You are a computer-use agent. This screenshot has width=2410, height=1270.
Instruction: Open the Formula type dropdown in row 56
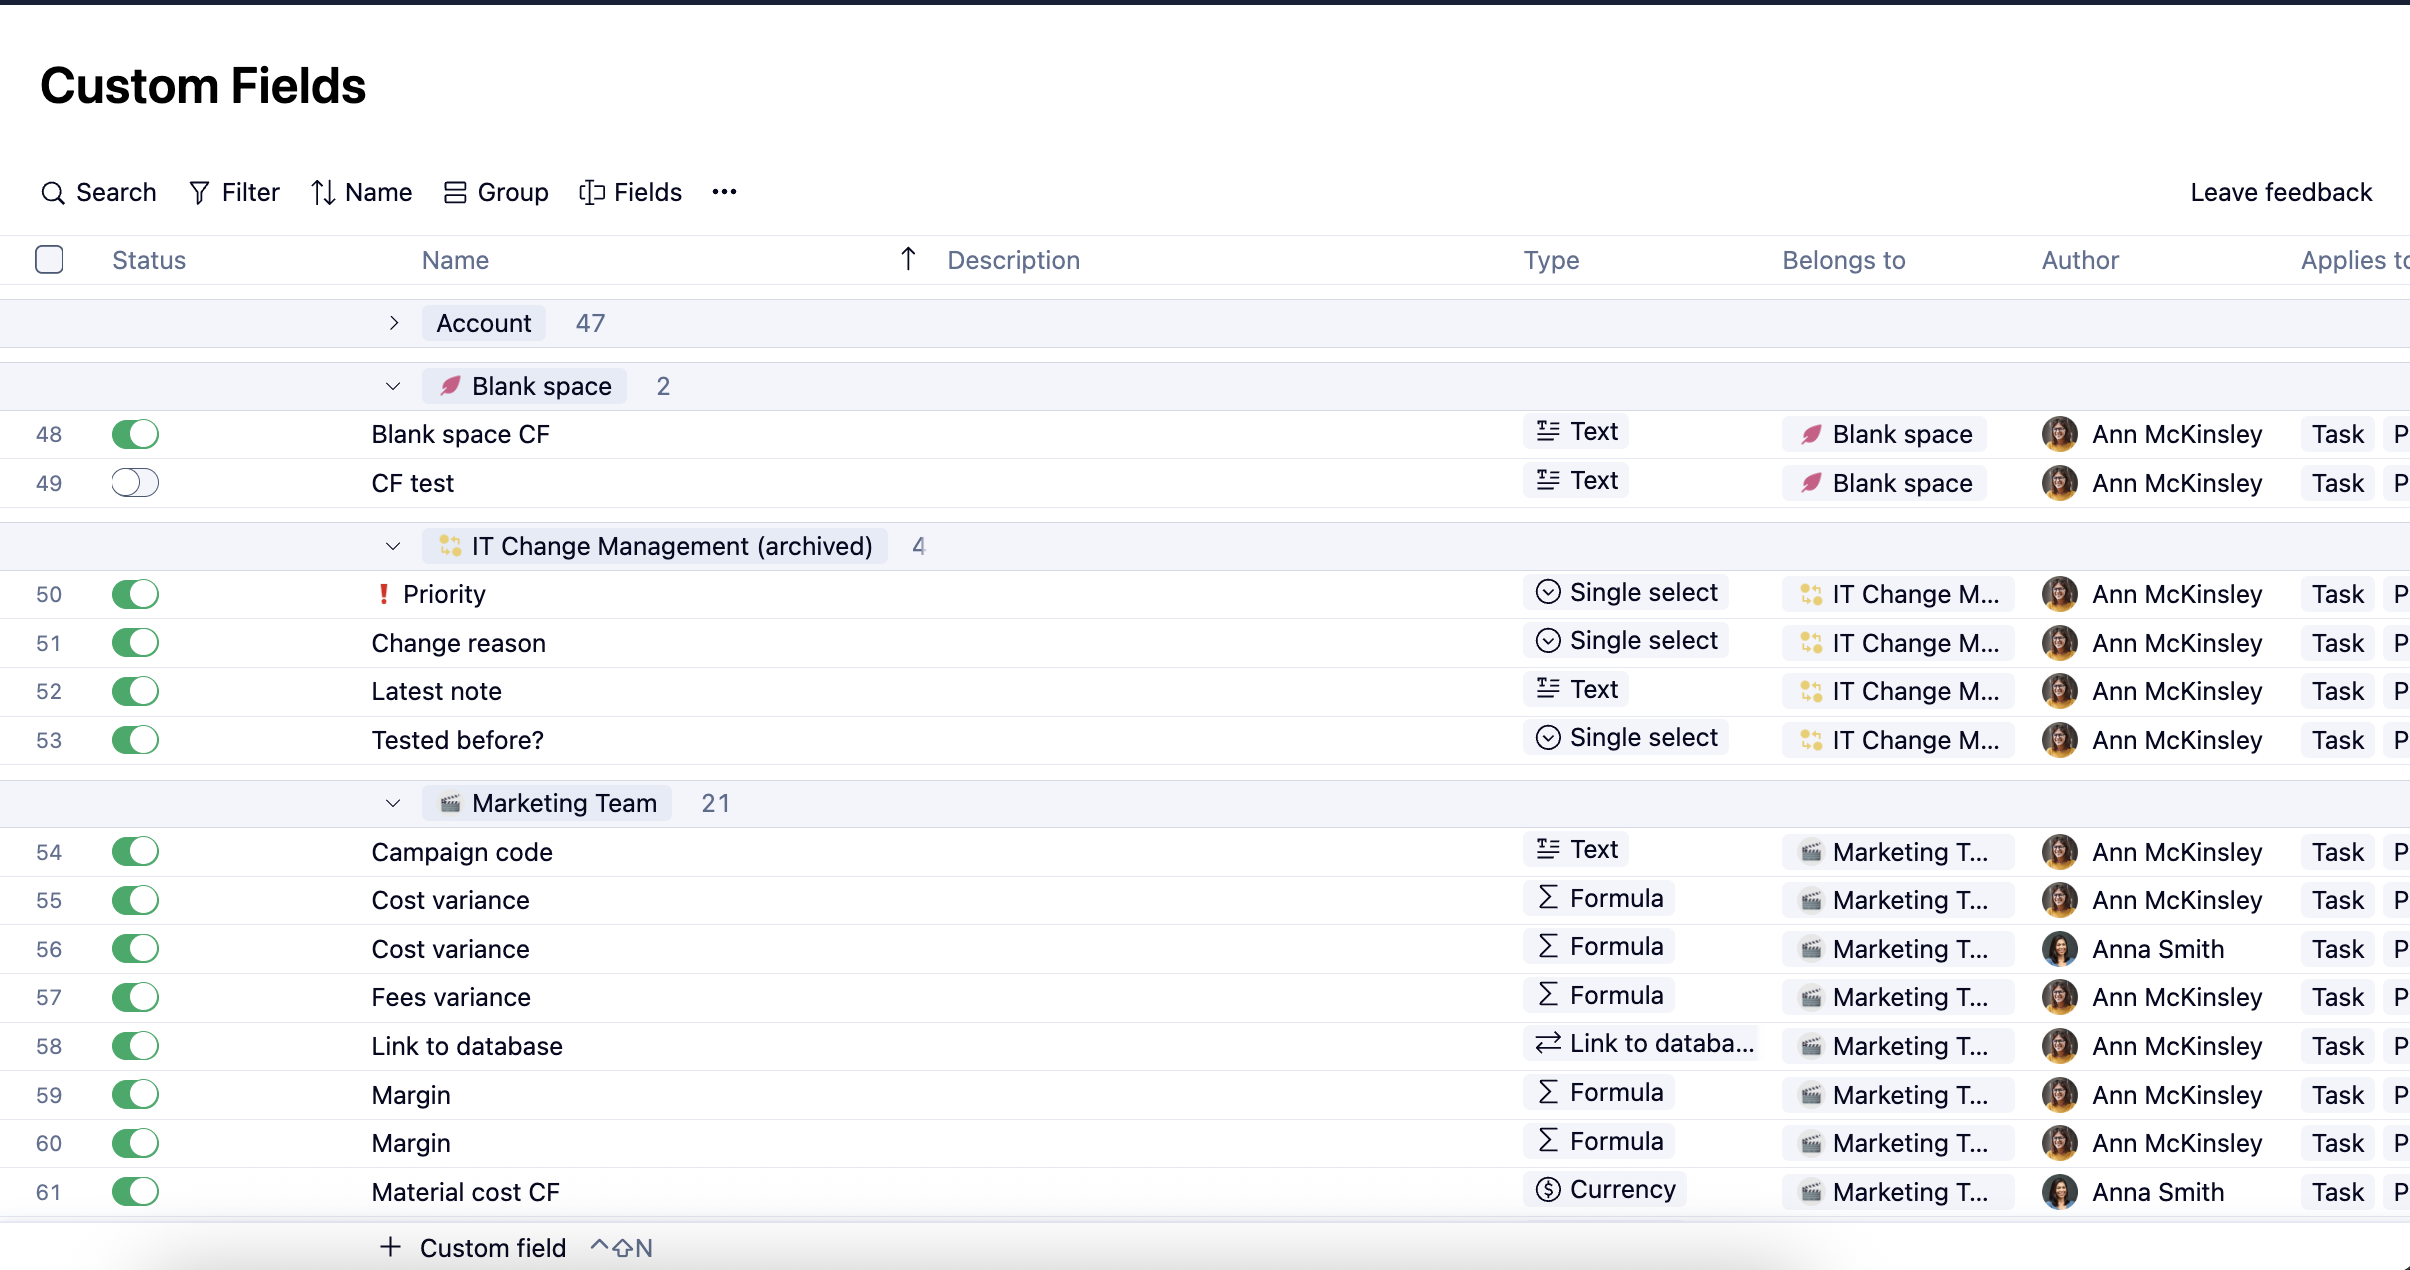(1599, 946)
